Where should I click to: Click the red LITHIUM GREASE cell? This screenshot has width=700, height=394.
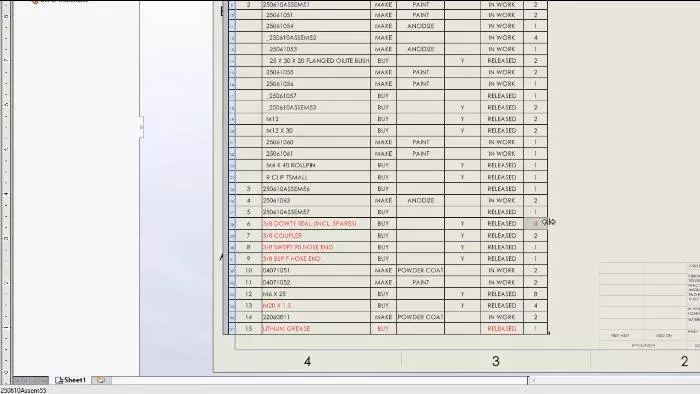[x=316, y=328]
